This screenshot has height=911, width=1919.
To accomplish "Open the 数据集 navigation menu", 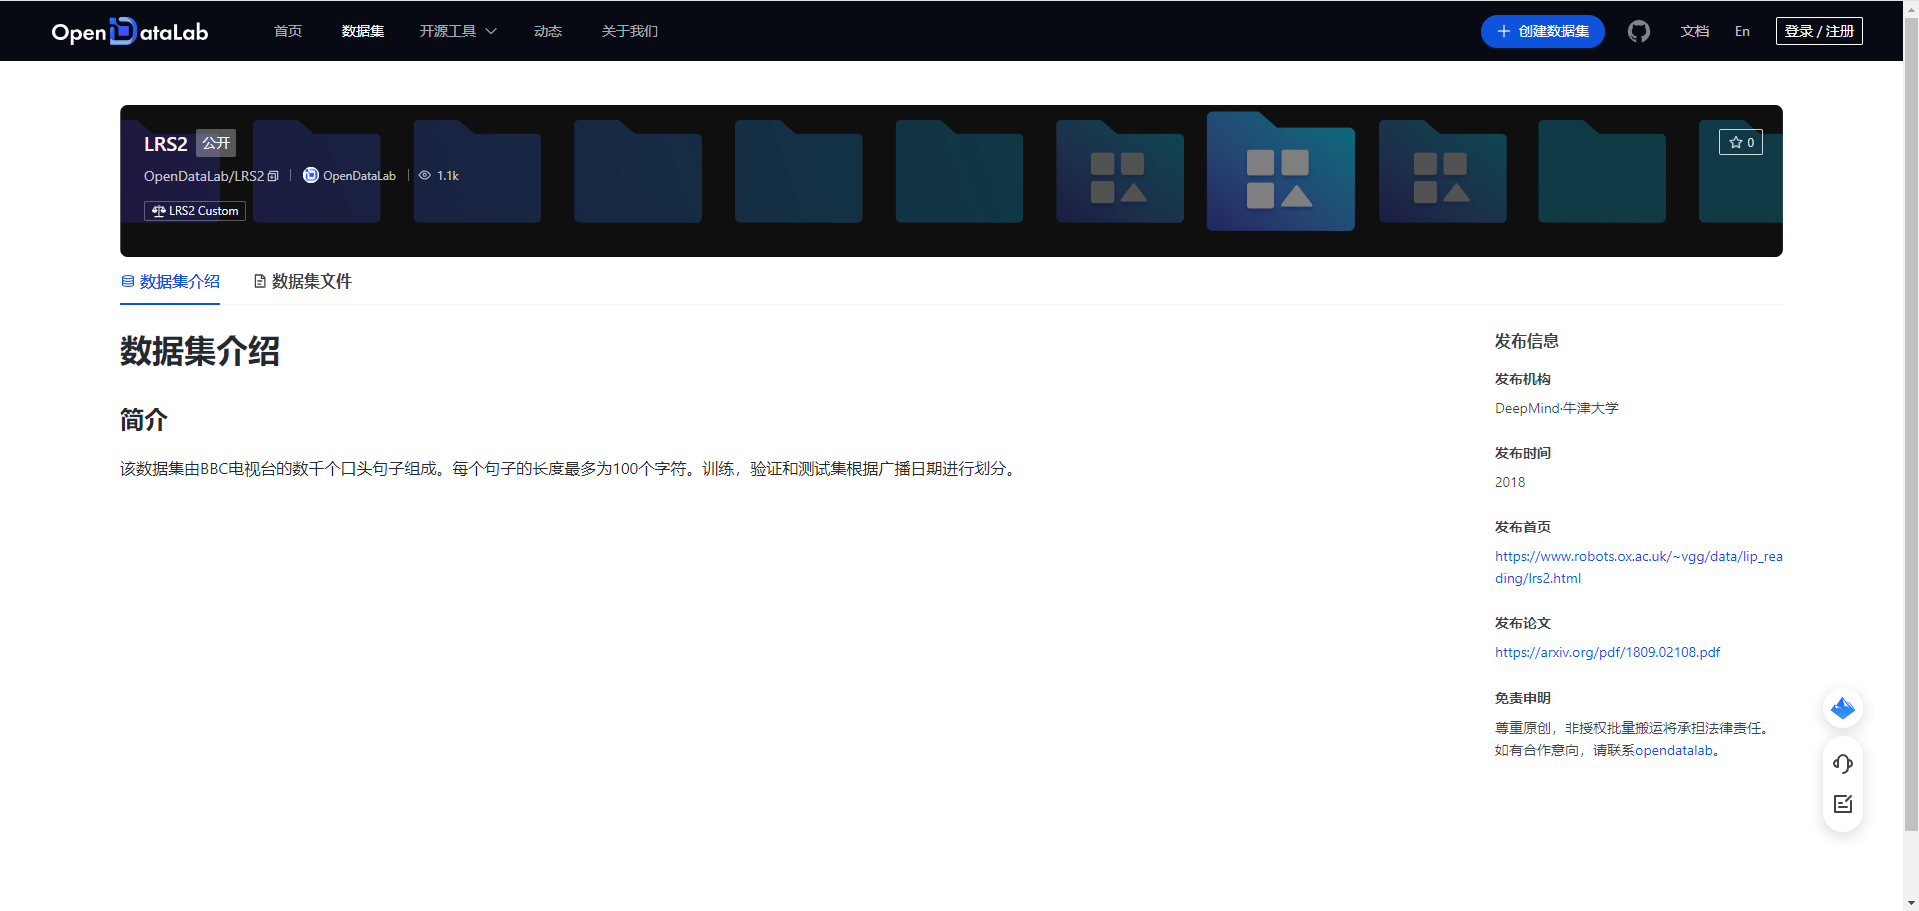I will [x=362, y=31].
